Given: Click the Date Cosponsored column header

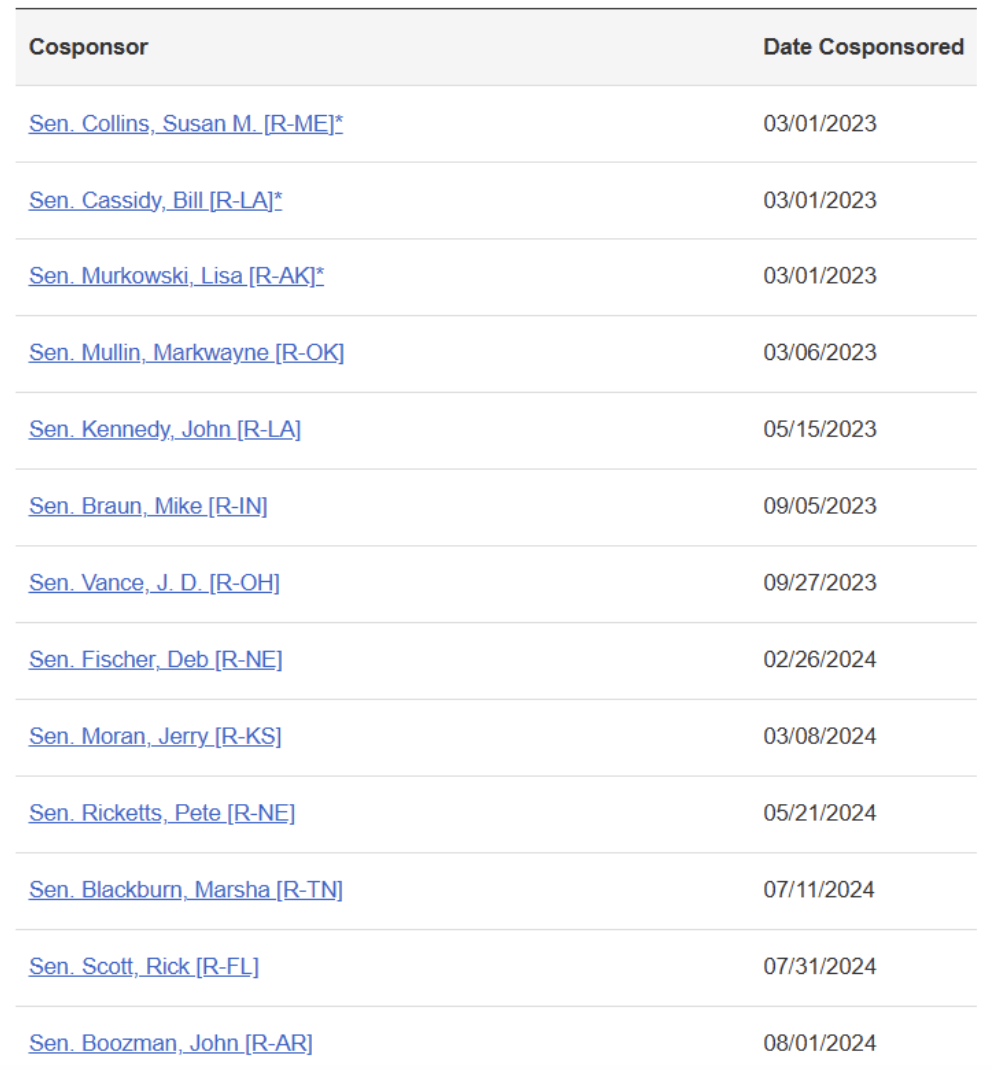Looking at the screenshot, I should pyautogui.click(x=863, y=47).
